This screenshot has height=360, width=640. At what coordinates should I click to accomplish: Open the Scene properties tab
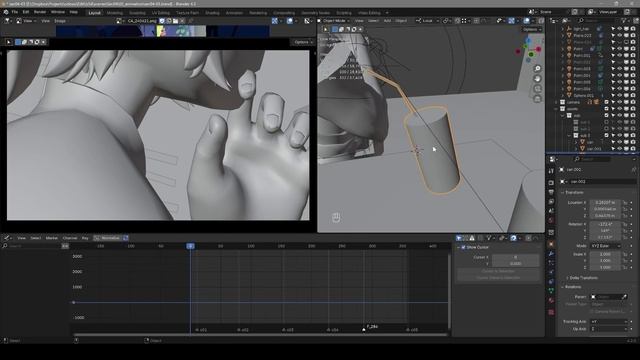click(x=551, y=211)
